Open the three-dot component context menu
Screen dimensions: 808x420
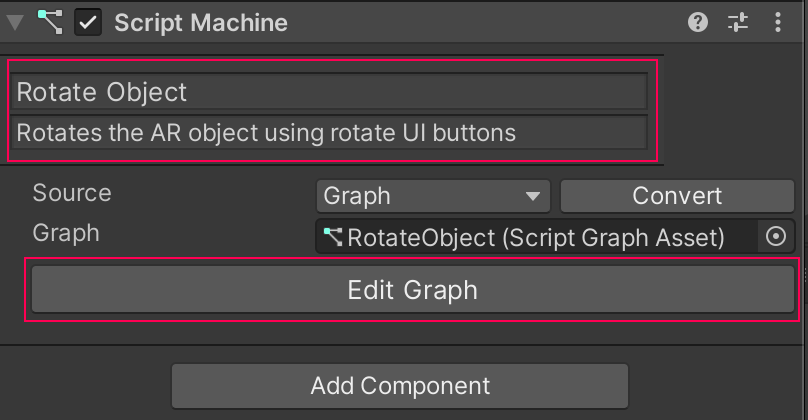[x=778, y=22]
